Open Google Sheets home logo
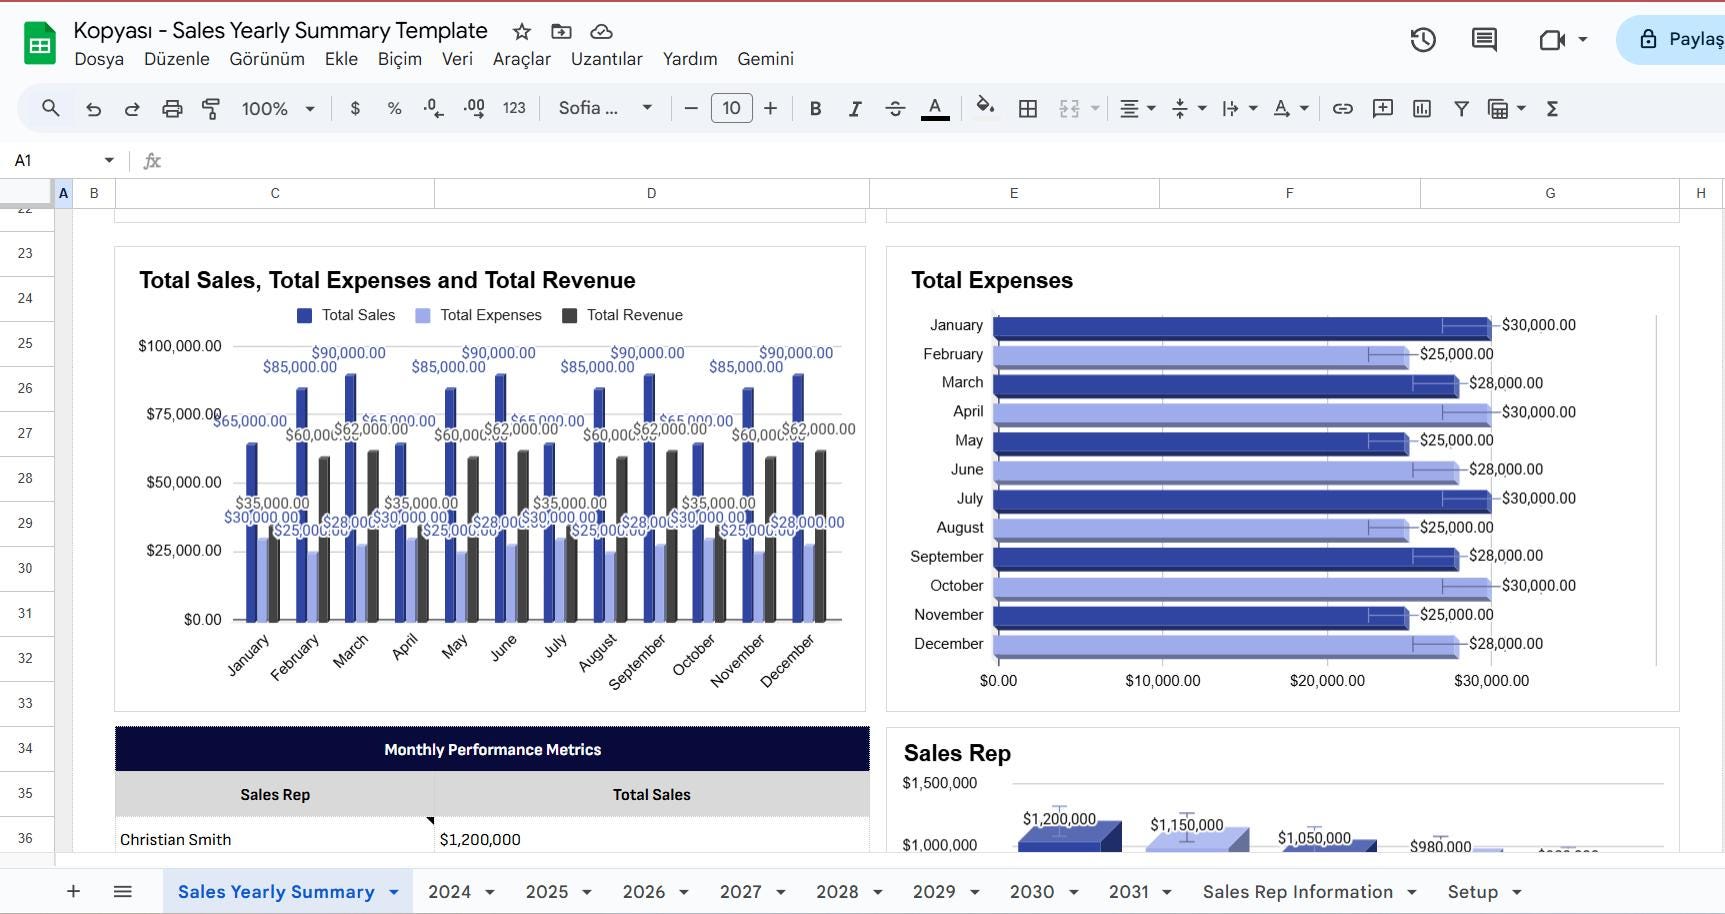The width and height of the screenshot is (1725, 914). 40,43
